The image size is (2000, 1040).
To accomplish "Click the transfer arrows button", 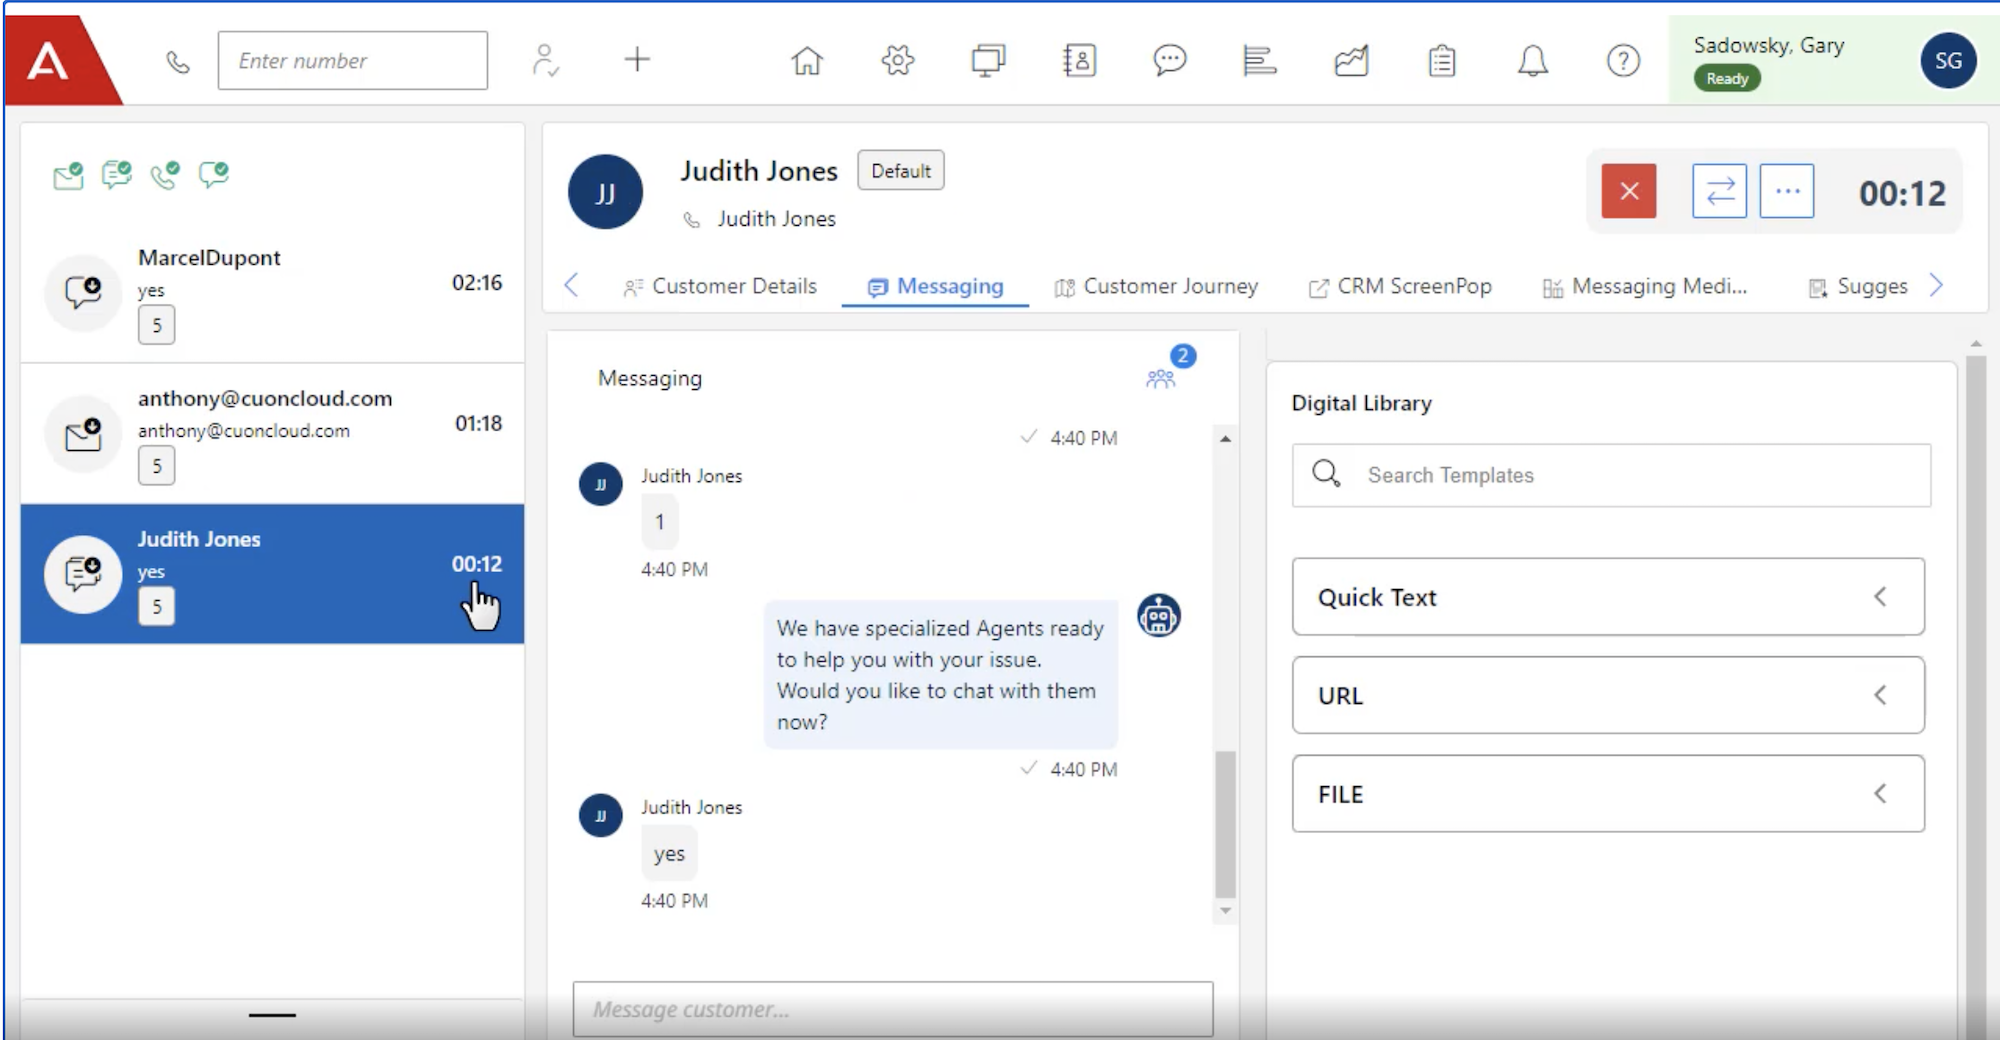I will (1719, 191).
